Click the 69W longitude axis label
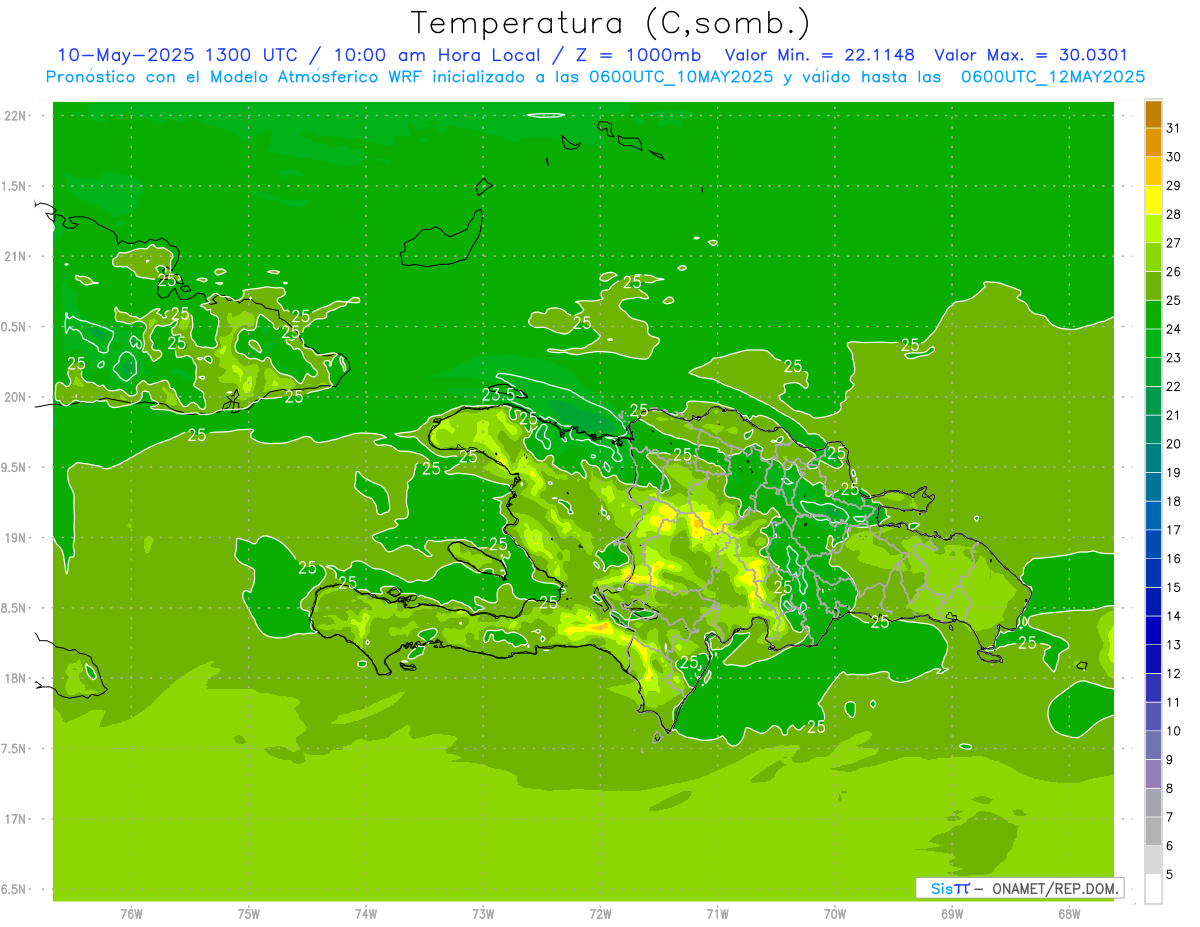The width and height of the screenshot is (1200, 927). pyautogui.click(x=952, y=914)
